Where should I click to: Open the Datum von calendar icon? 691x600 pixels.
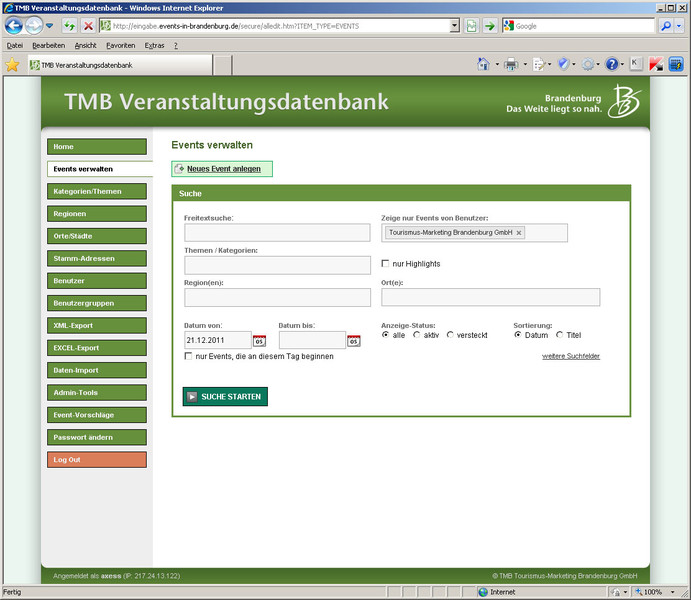coord(259,341)
